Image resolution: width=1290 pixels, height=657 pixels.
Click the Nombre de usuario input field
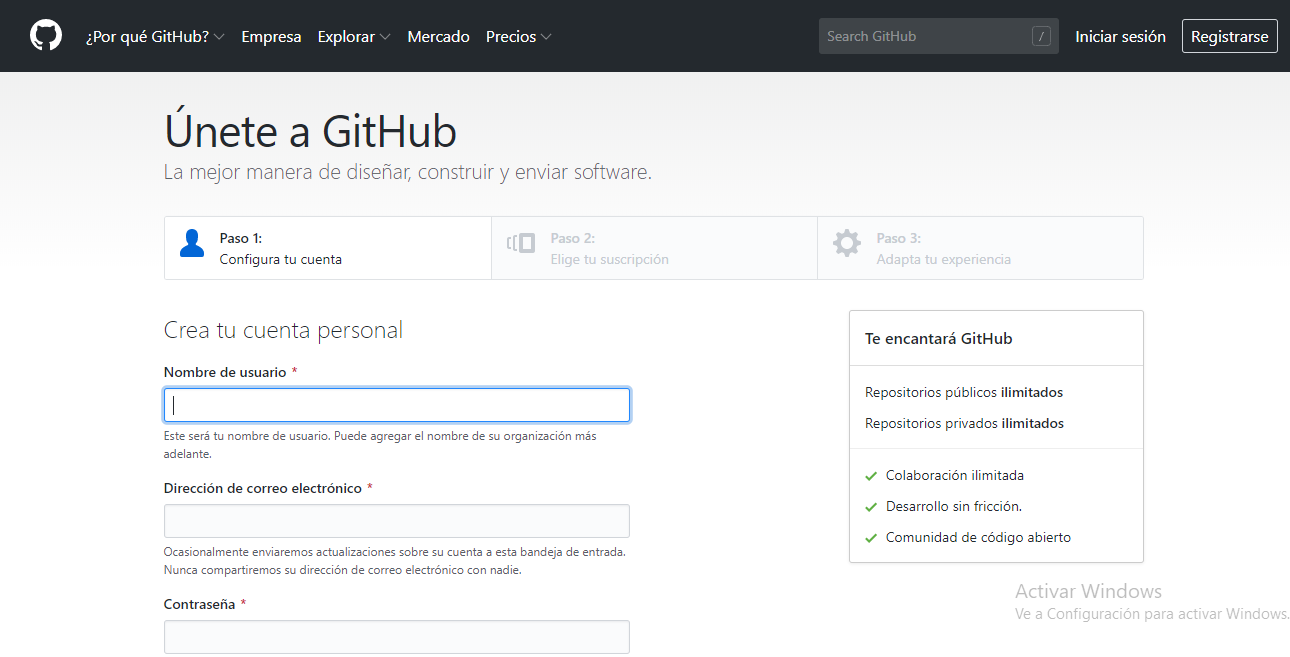click(x=397, y=405)
